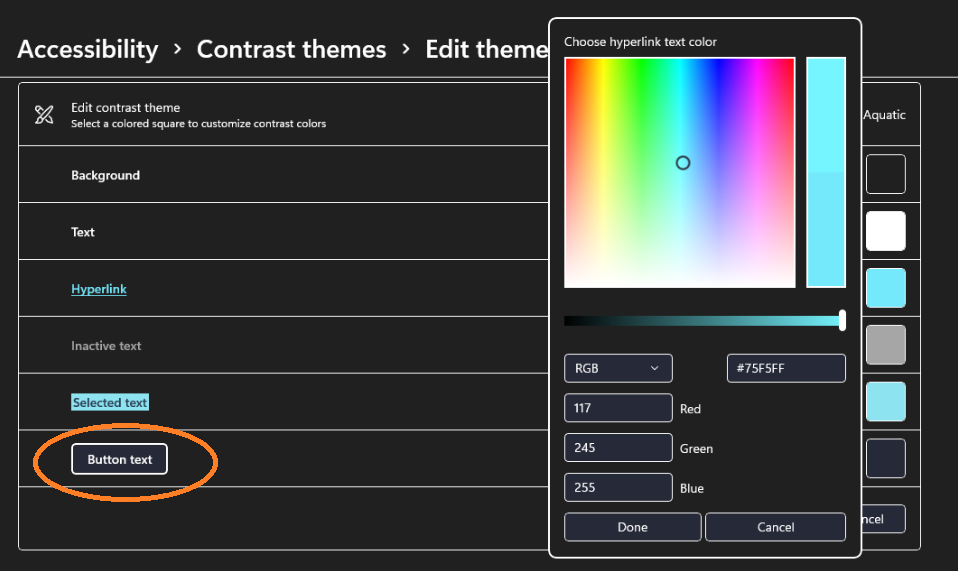The height and width of the screenshot is (571, 958).
Task: Click the color picker circle handle
Action: click(x=683, y=162)
